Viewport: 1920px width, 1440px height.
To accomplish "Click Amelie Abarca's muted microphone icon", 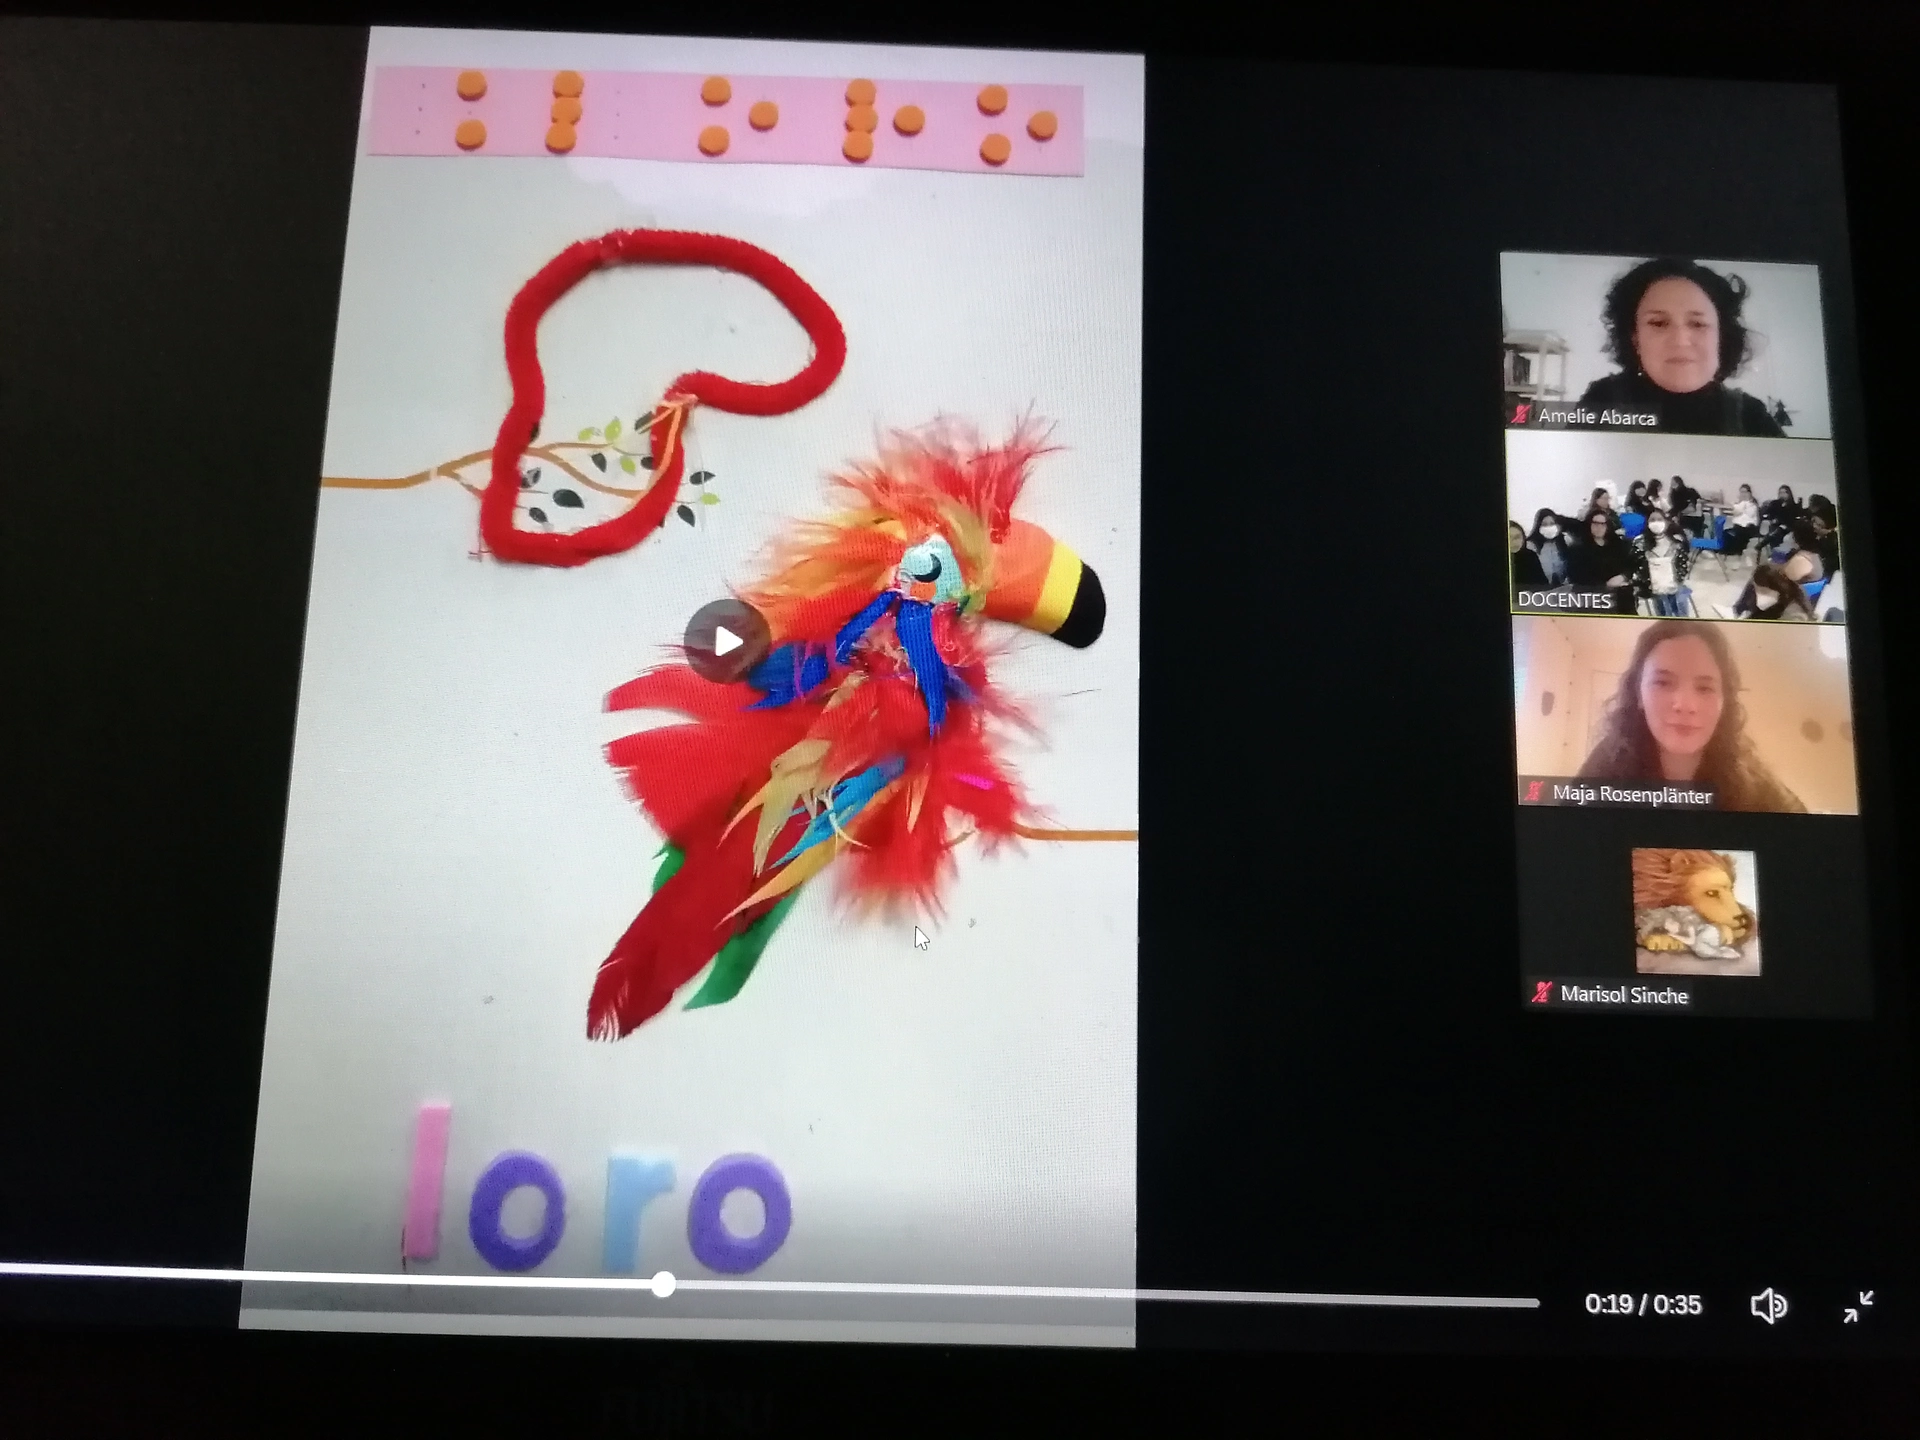I will [1520, 413].
